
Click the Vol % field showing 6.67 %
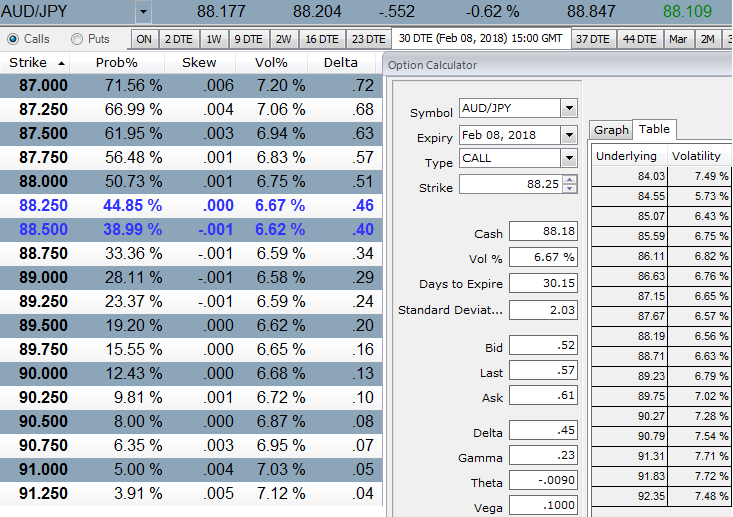(543, 257)
